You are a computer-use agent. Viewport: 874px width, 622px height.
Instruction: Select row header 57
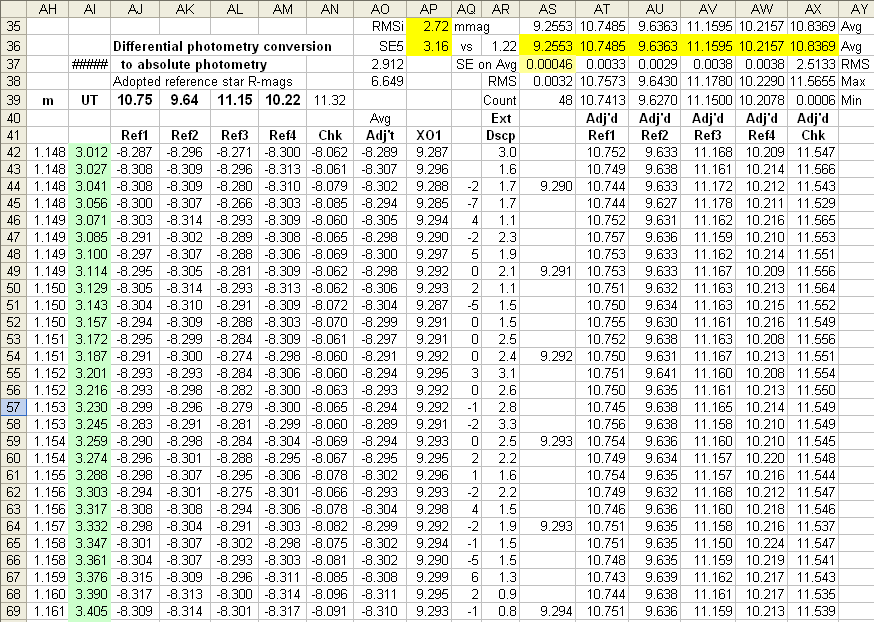pyautogui.click(x=13, y=407)
